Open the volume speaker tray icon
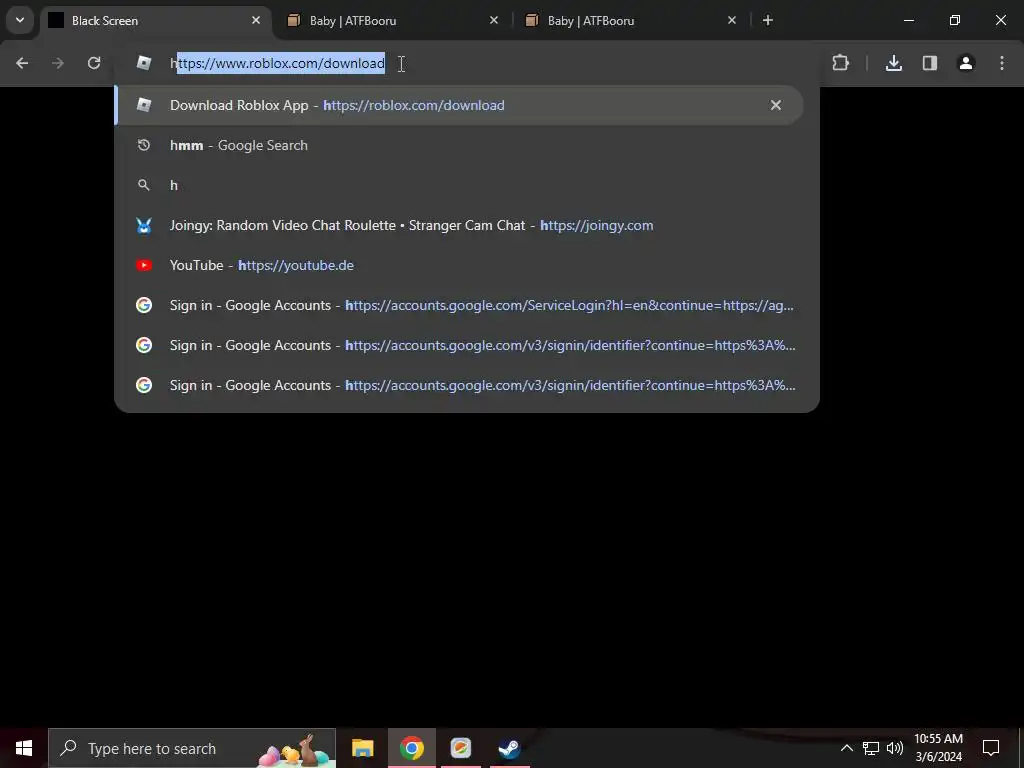 coord(895,748)
